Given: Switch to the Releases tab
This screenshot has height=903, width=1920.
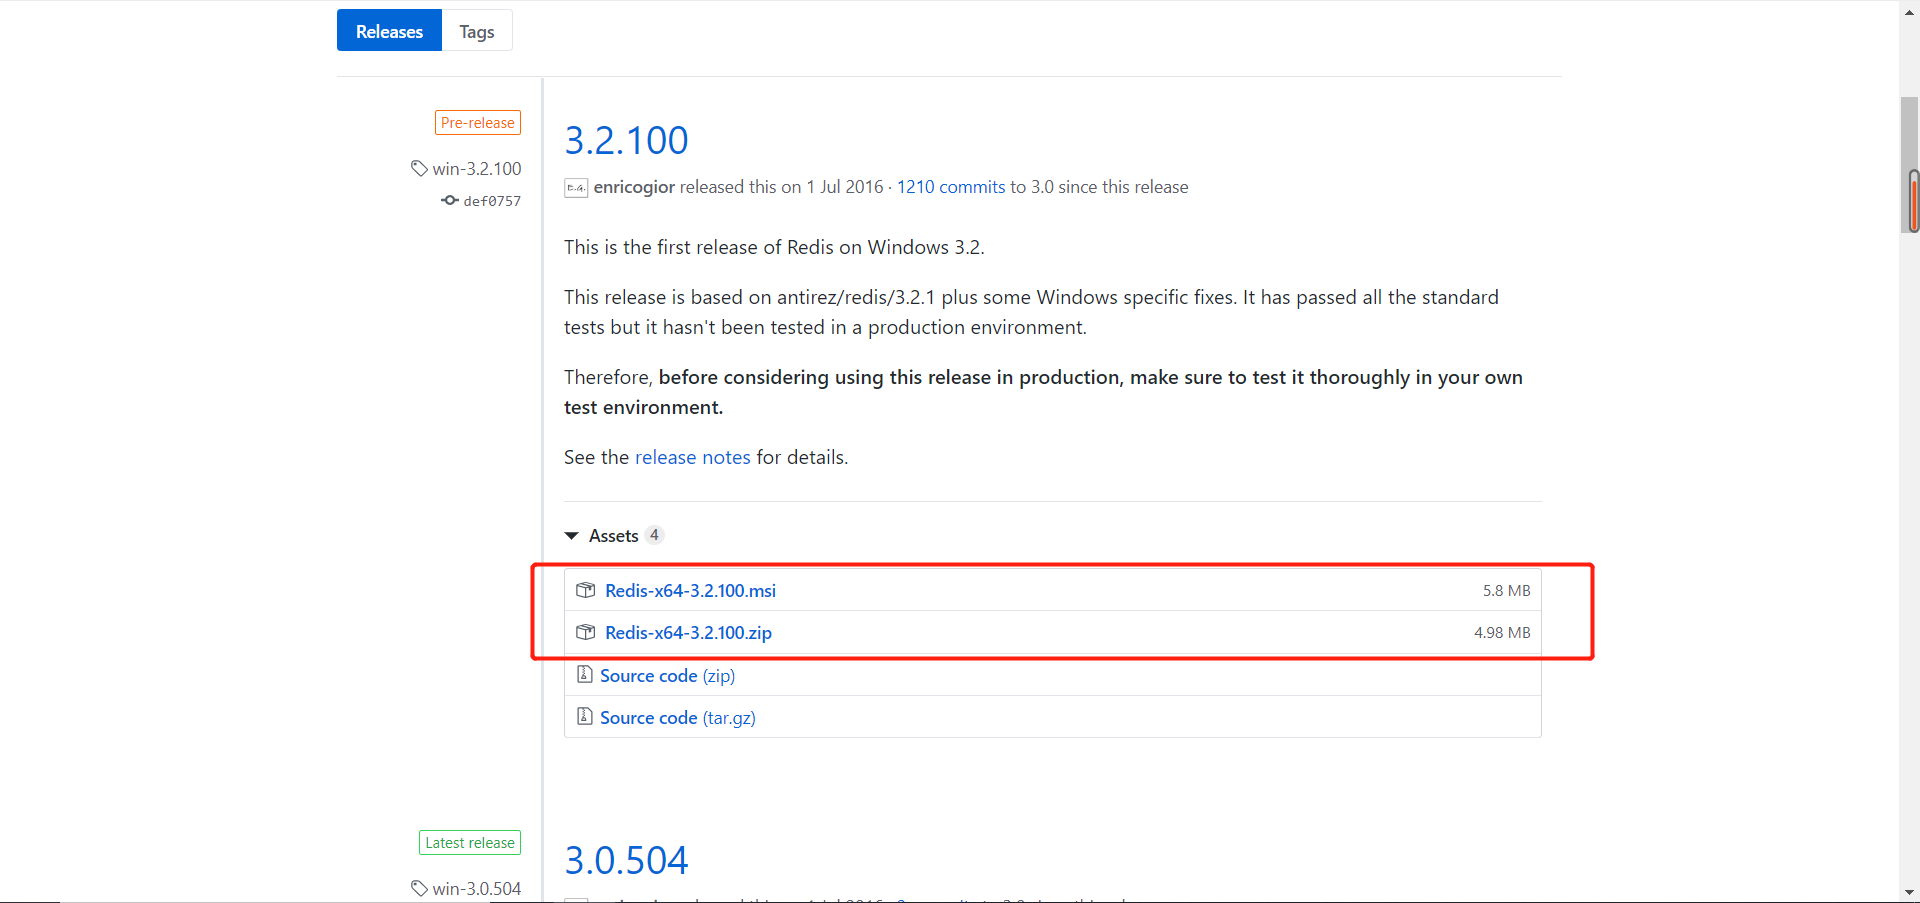Looking at the screenshot, I should (x=389, y=31).
